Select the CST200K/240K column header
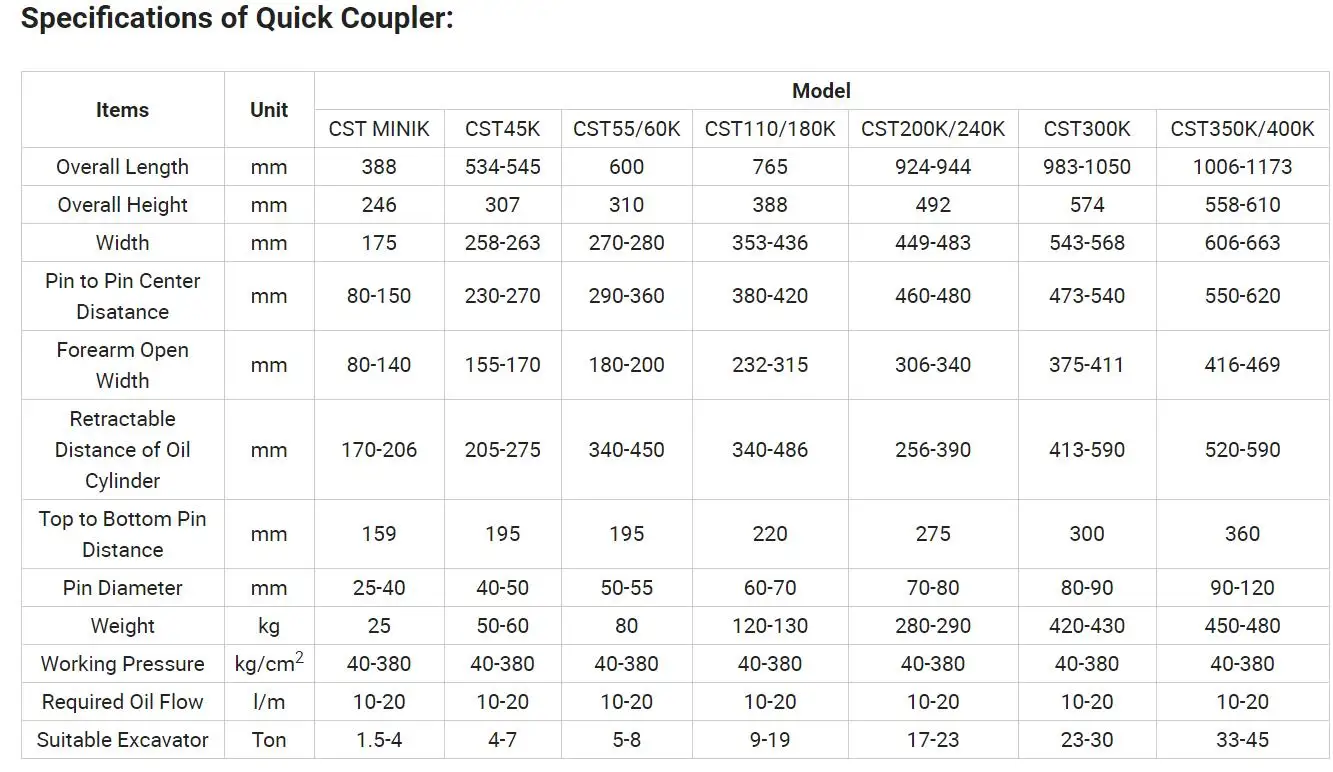This screenshot has width=1333, height=772. pyautogui.click(x=933, y=129)
